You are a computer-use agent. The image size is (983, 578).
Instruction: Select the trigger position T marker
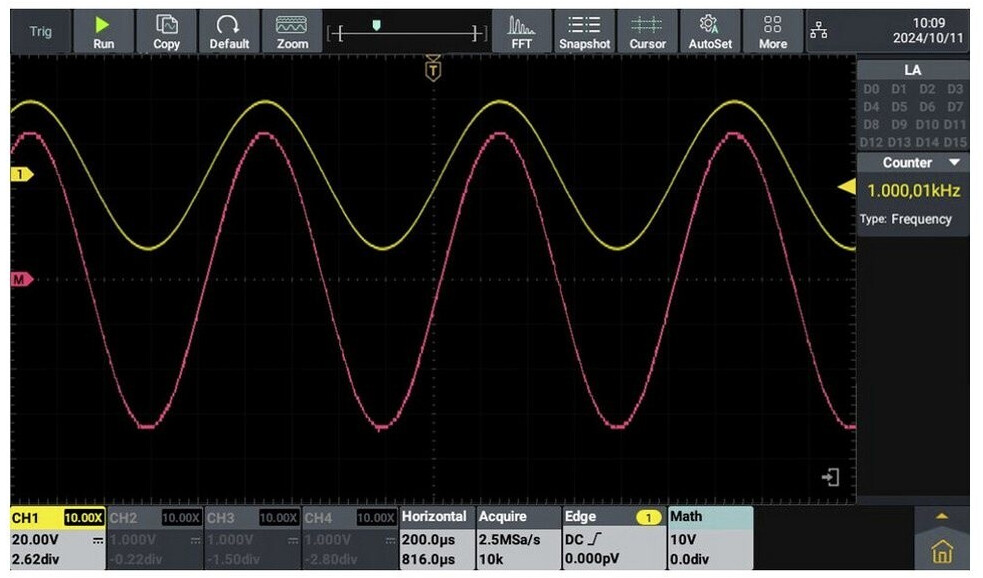(433, 70)
